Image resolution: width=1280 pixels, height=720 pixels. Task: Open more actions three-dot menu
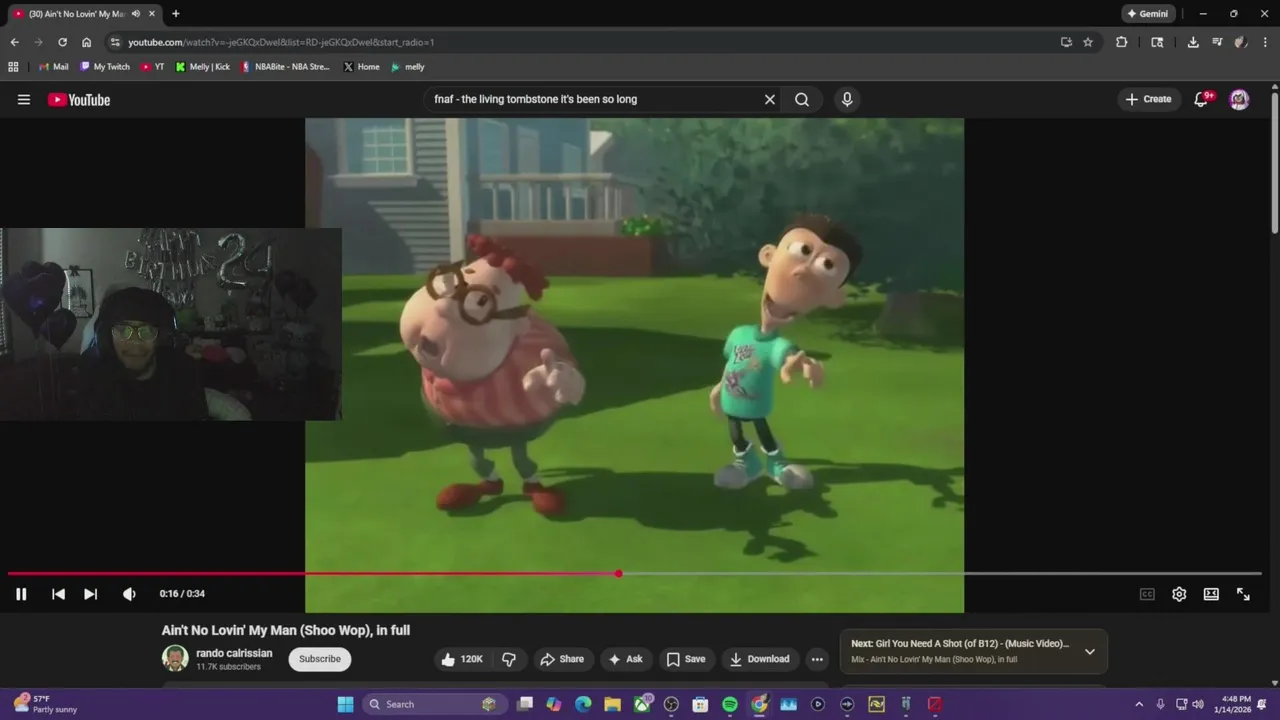click(817, 659)
